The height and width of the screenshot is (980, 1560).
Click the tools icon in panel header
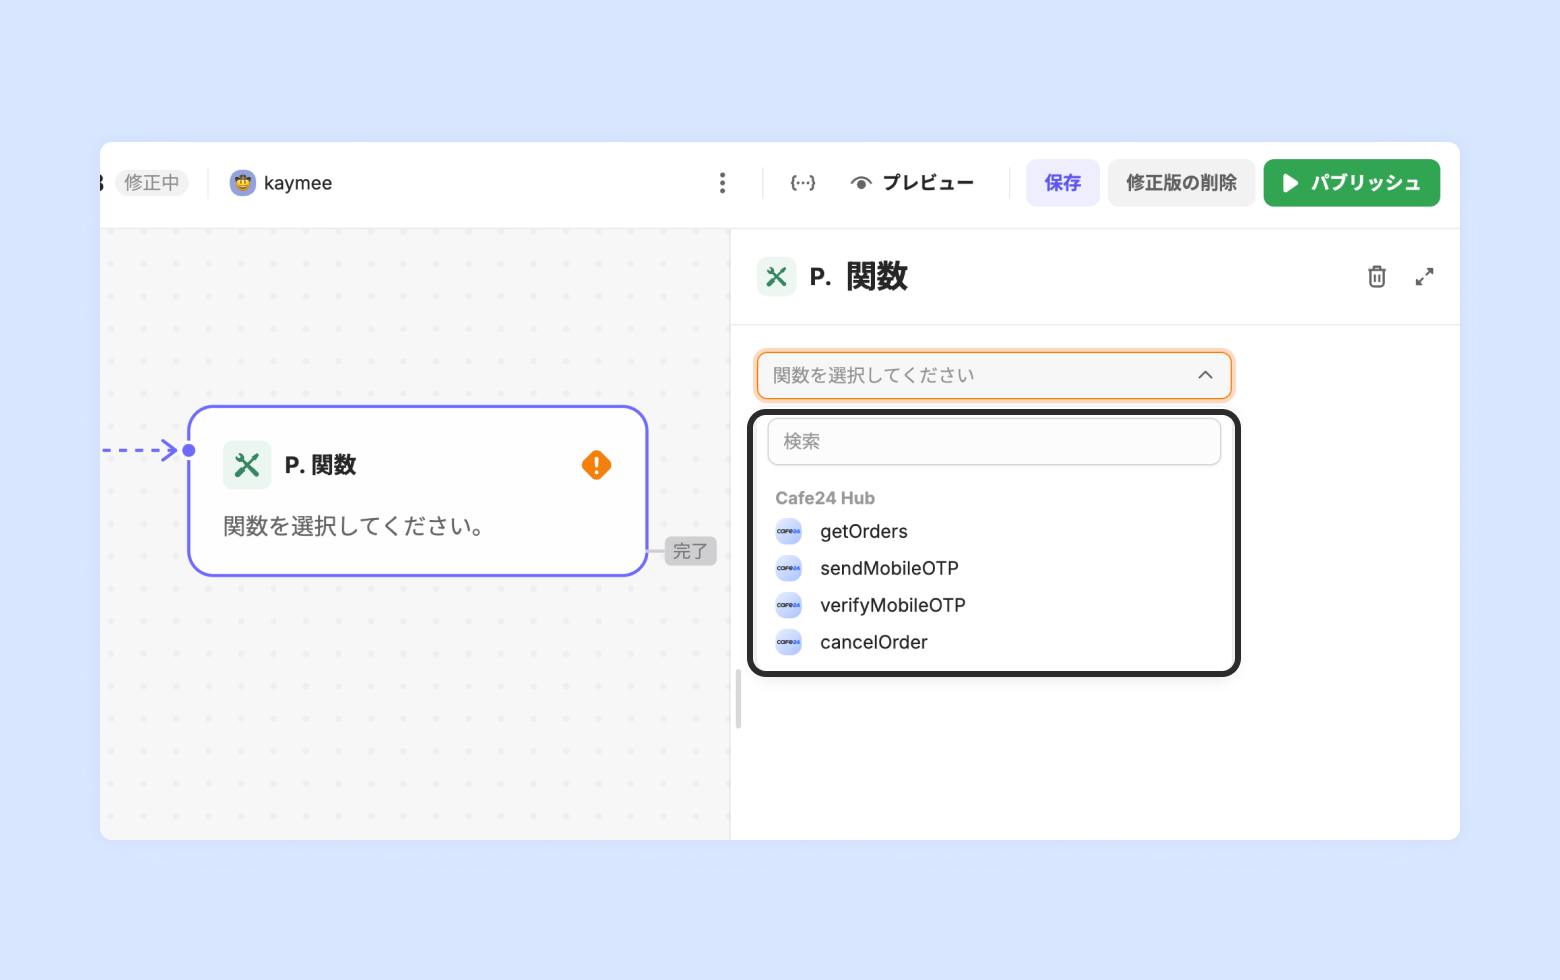point(776,277)
